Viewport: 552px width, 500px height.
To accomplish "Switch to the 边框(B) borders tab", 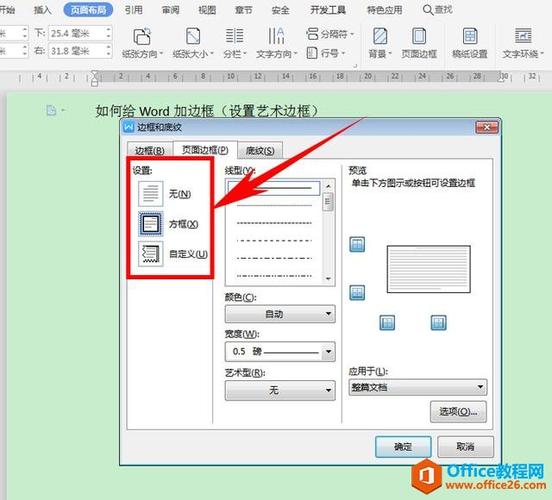I will pos(150,151).
